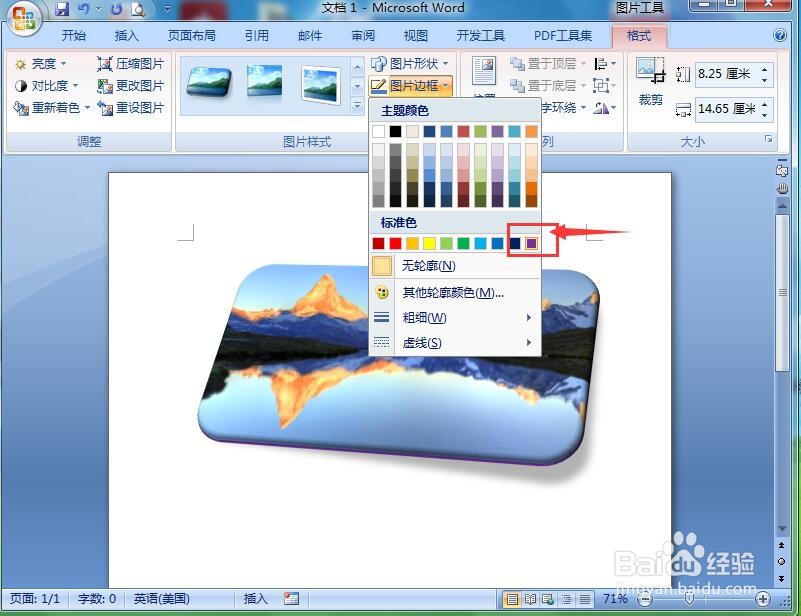
Task: Open print preview icon in quick access
Action: (x=138, y=9)
